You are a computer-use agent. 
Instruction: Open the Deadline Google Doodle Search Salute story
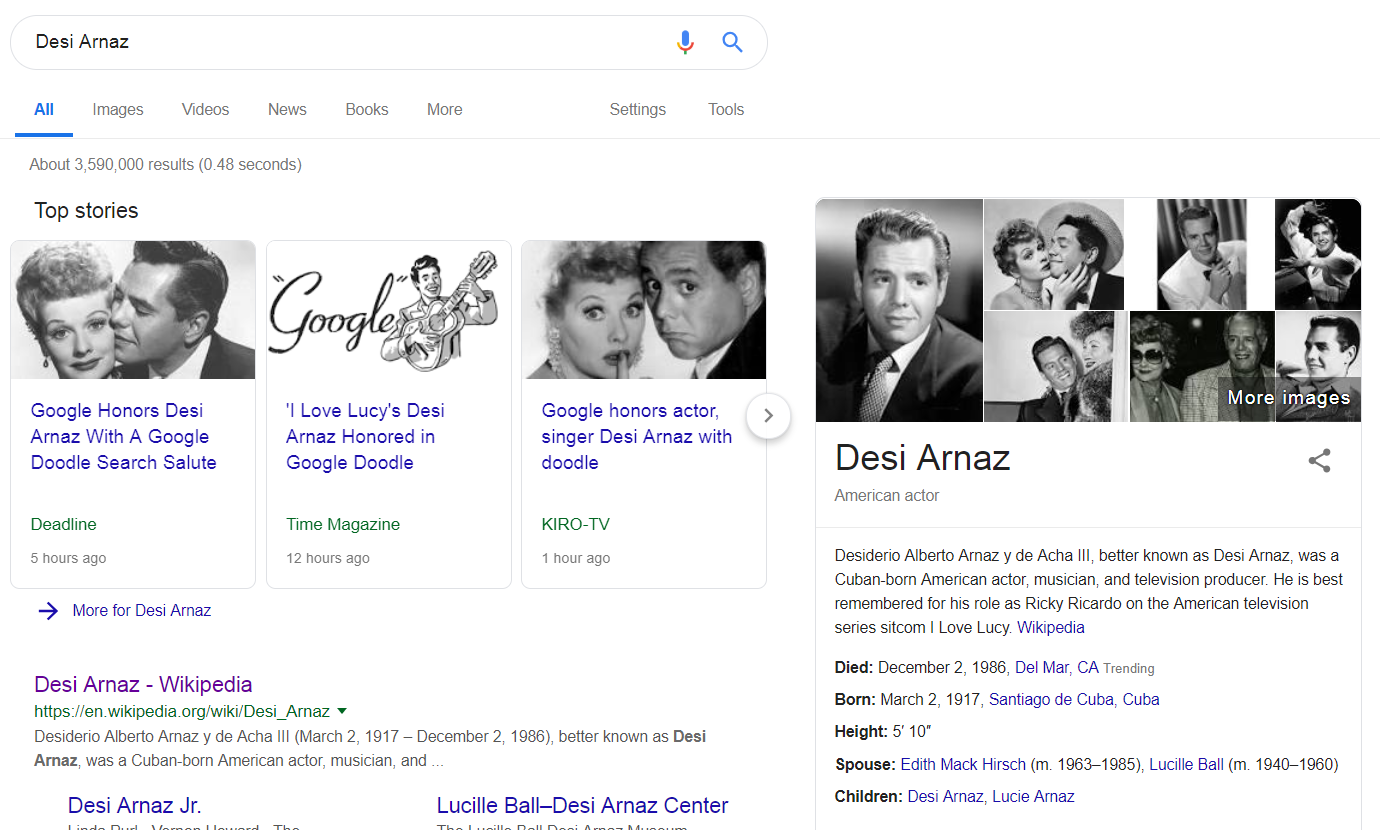[124, 436]
